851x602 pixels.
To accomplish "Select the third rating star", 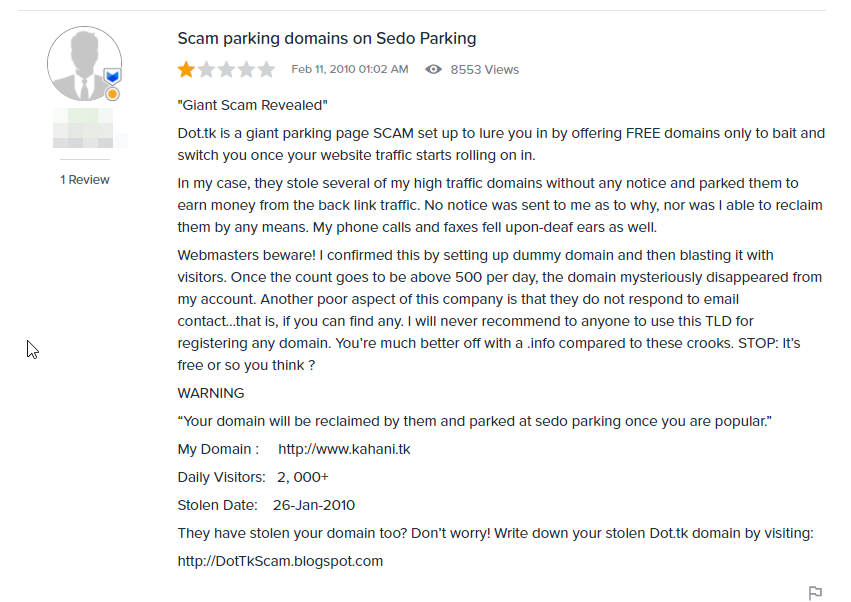I will pyautogui.click(x=226, y=70).
